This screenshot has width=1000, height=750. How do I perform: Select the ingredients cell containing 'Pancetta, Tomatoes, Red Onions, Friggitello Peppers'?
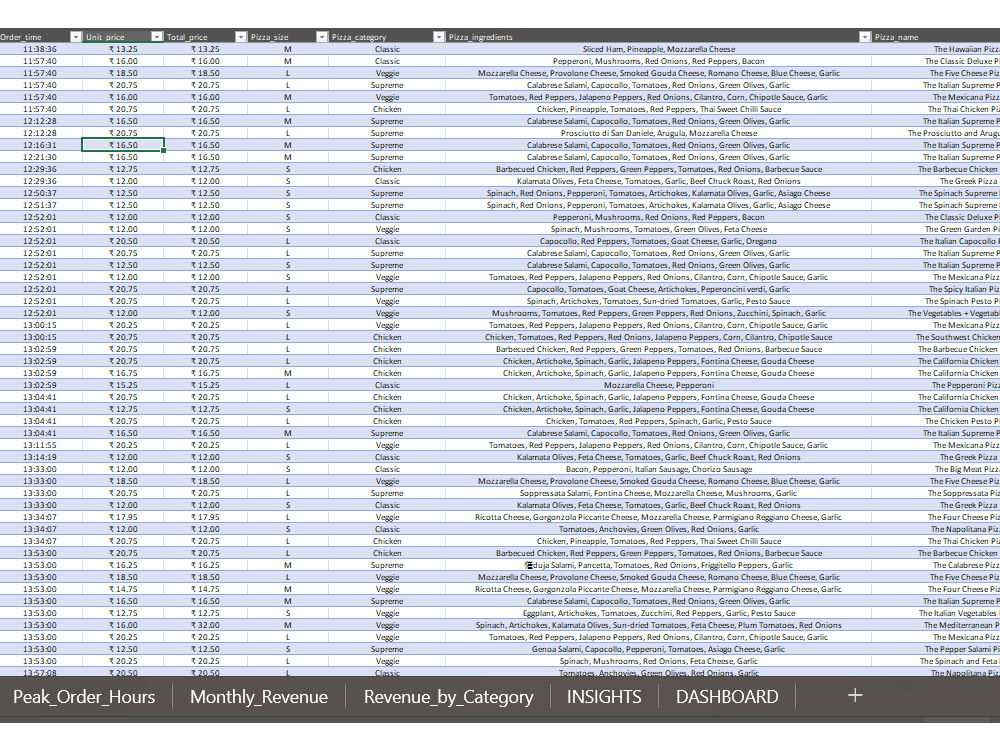(658, 565)
